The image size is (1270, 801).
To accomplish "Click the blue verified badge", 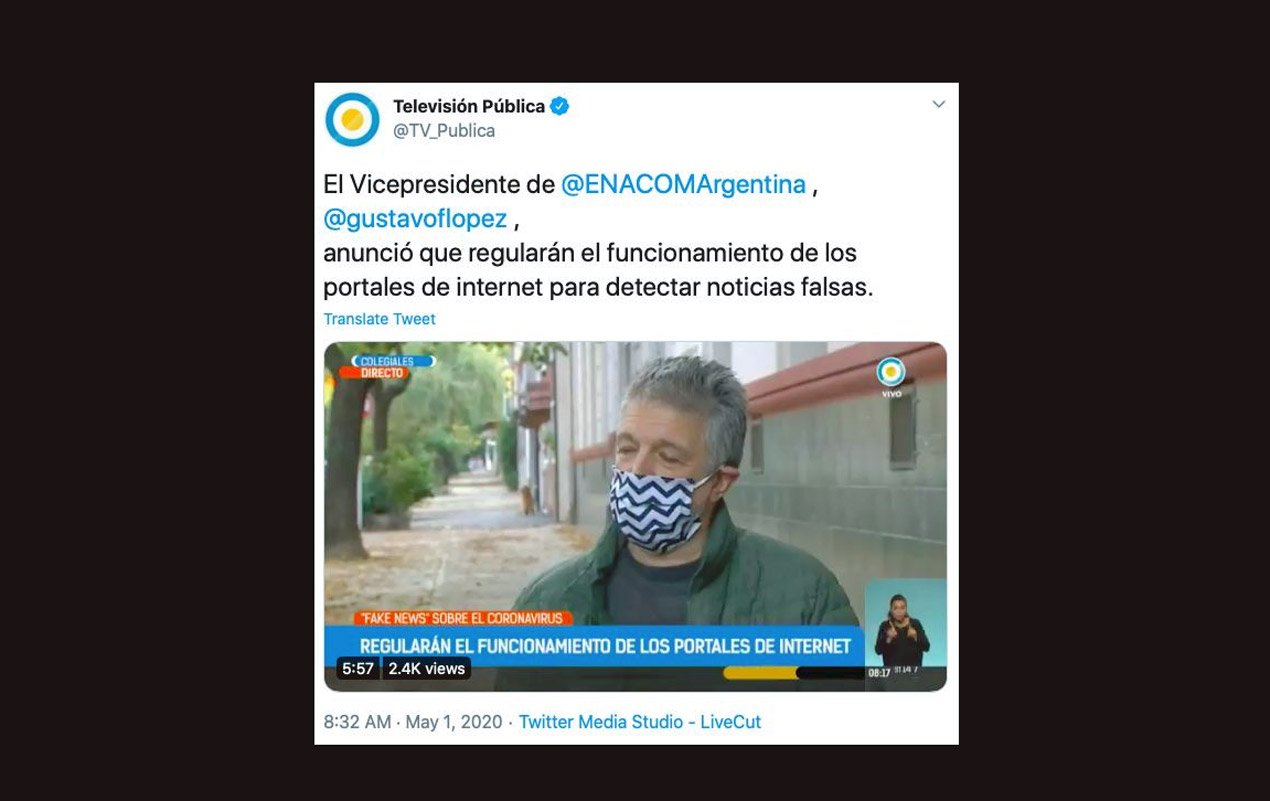I will pos(560,106).
